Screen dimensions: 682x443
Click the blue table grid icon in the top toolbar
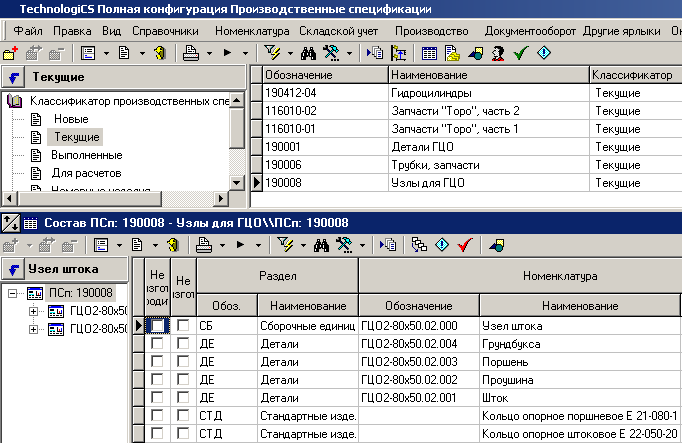[x=429, y=53]
